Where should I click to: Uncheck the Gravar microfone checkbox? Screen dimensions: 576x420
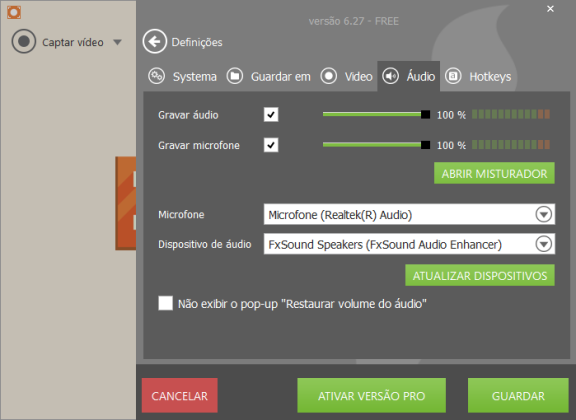click(x=271, y=145)
